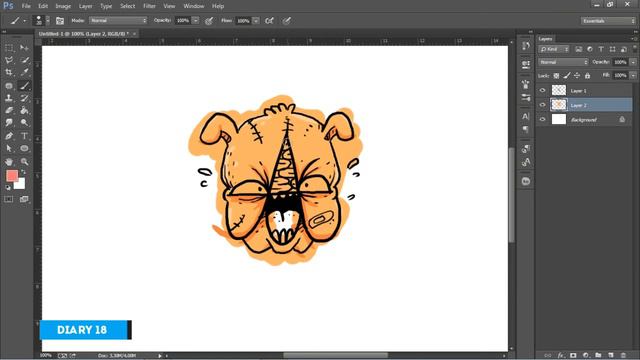The height and width of the screenshot is (360, 640).
Task: Open the painting Mode dropdown
Action: coord(118,20)
